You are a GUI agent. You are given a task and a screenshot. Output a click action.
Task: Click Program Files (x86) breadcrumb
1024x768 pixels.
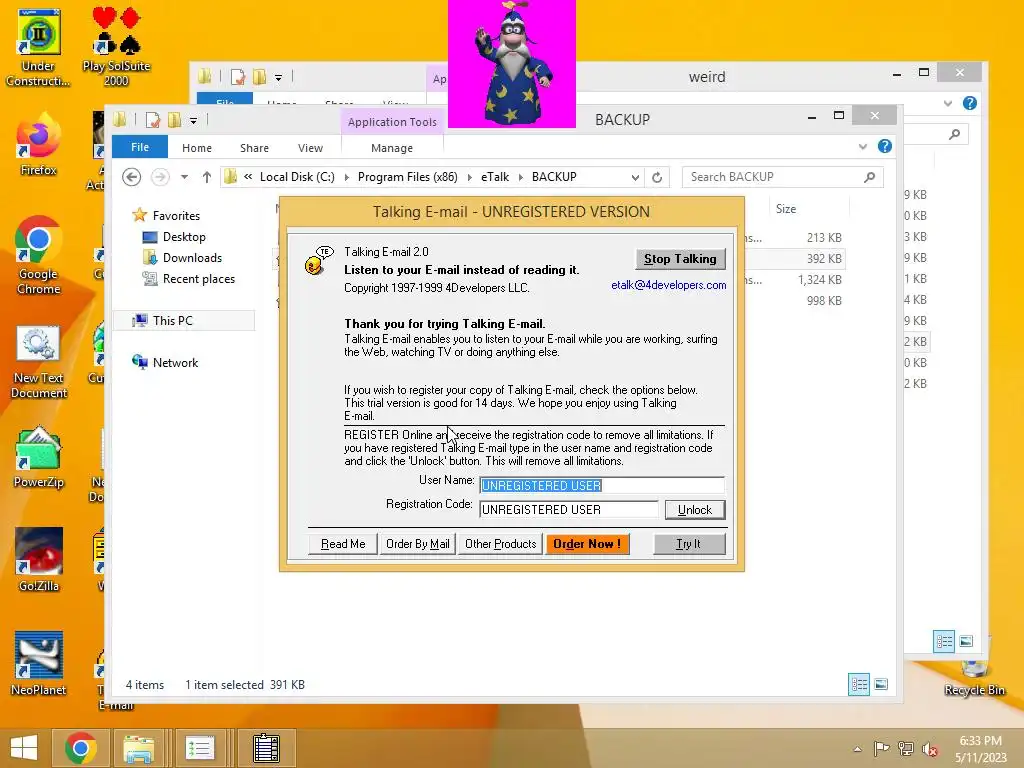coord(408,177)
